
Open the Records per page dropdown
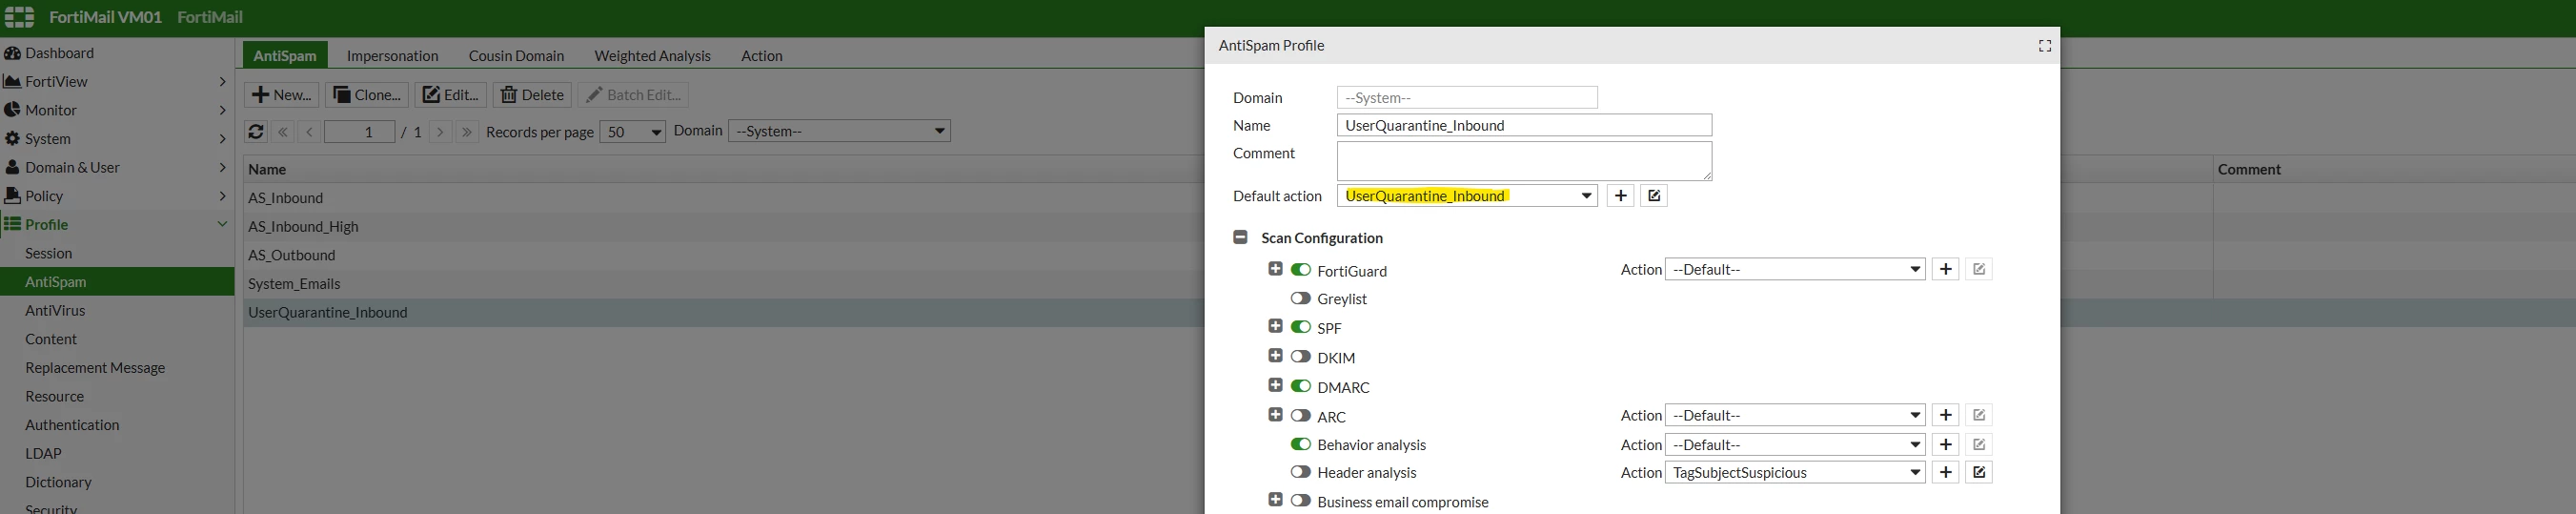point(632,132)
